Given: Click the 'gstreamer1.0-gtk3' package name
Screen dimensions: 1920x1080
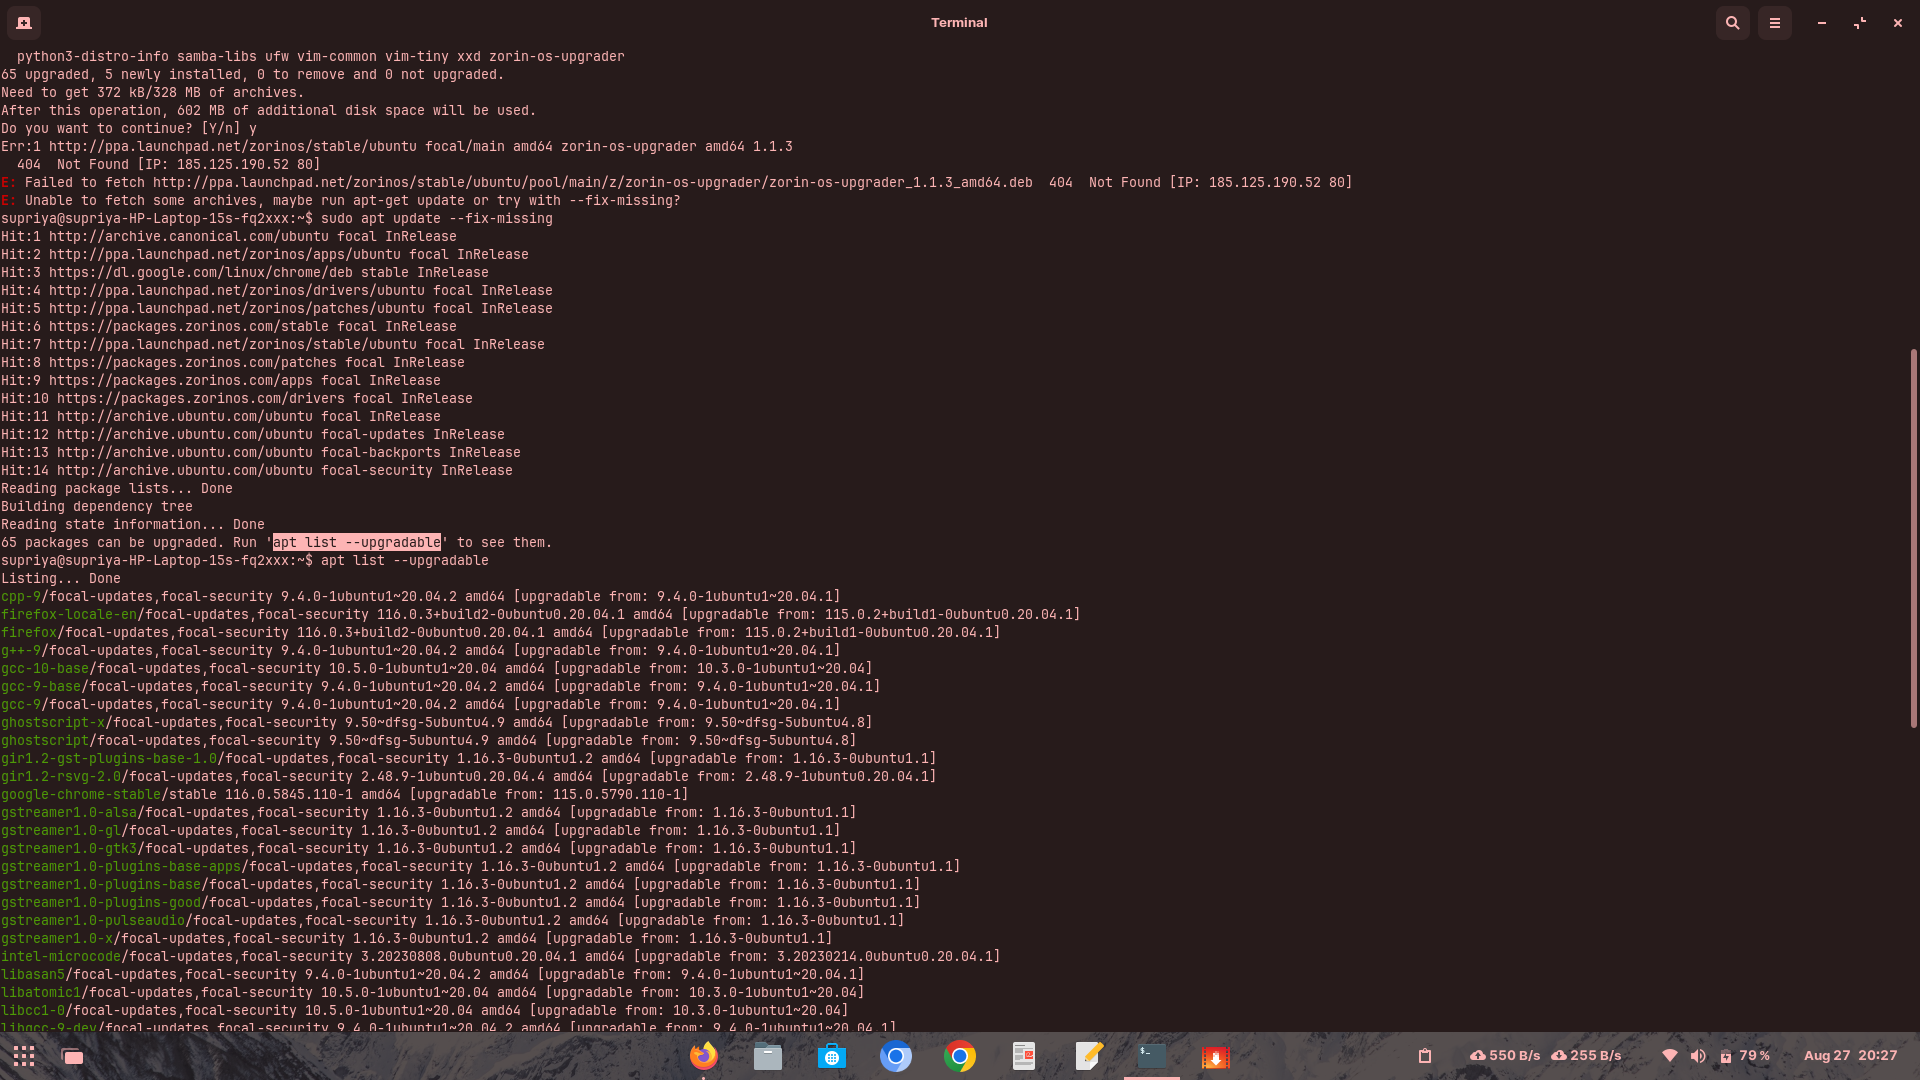Looking at the screenshot, I should [x=69, y=849].
